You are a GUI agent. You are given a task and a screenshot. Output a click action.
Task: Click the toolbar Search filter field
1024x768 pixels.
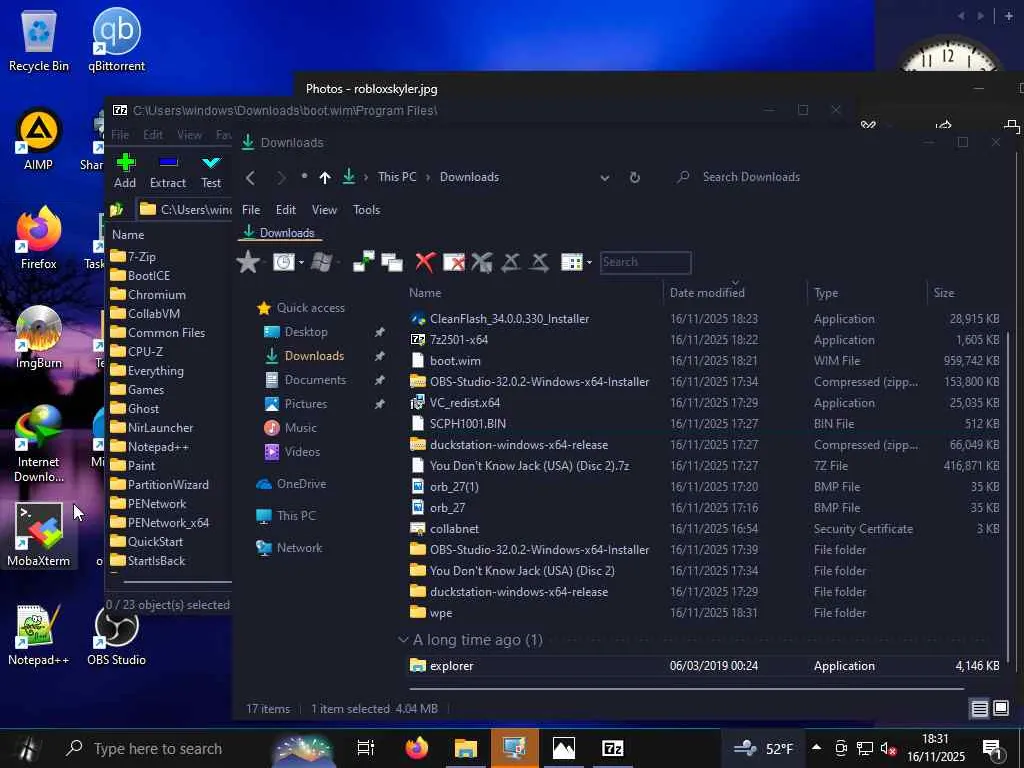tap(645, 262)
